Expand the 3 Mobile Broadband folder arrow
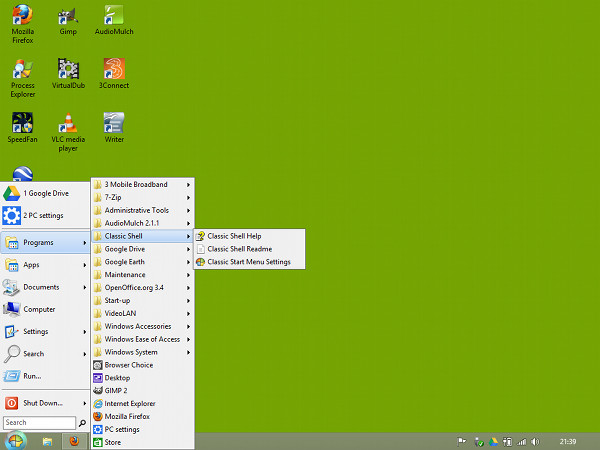 [188, 185]
